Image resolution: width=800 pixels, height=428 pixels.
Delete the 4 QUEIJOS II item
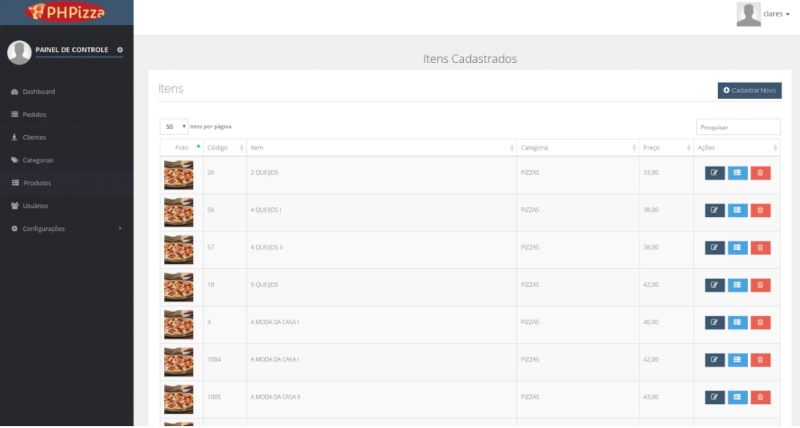[x=761, y=247]
